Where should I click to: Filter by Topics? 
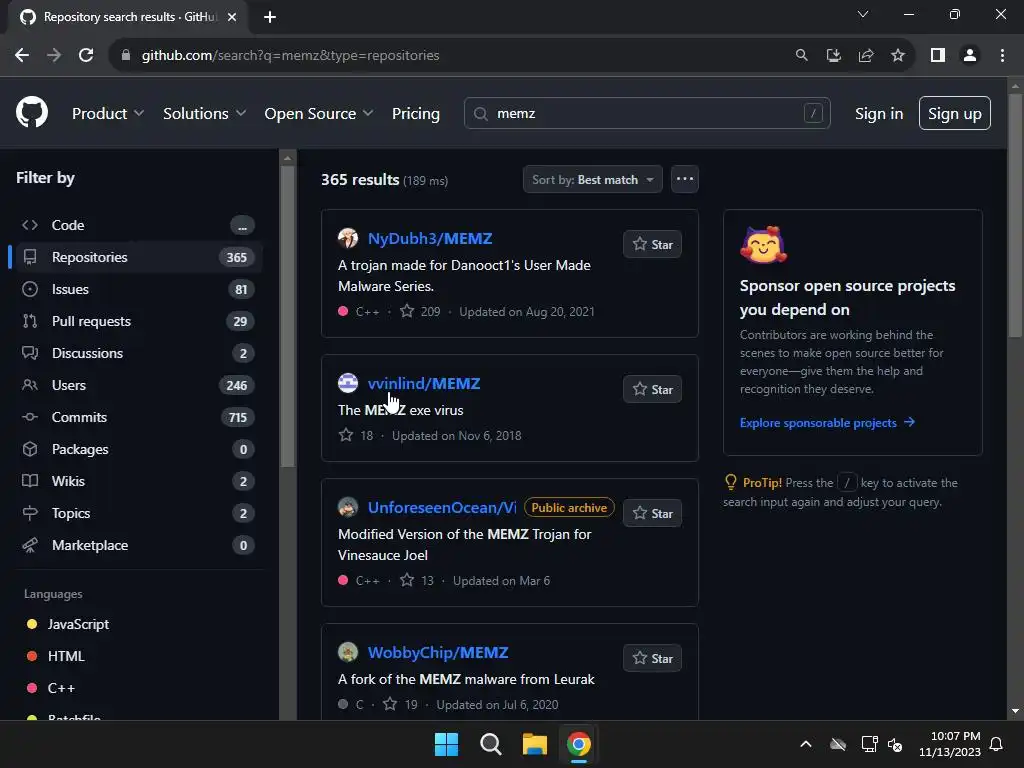click(x=137, y=513)
